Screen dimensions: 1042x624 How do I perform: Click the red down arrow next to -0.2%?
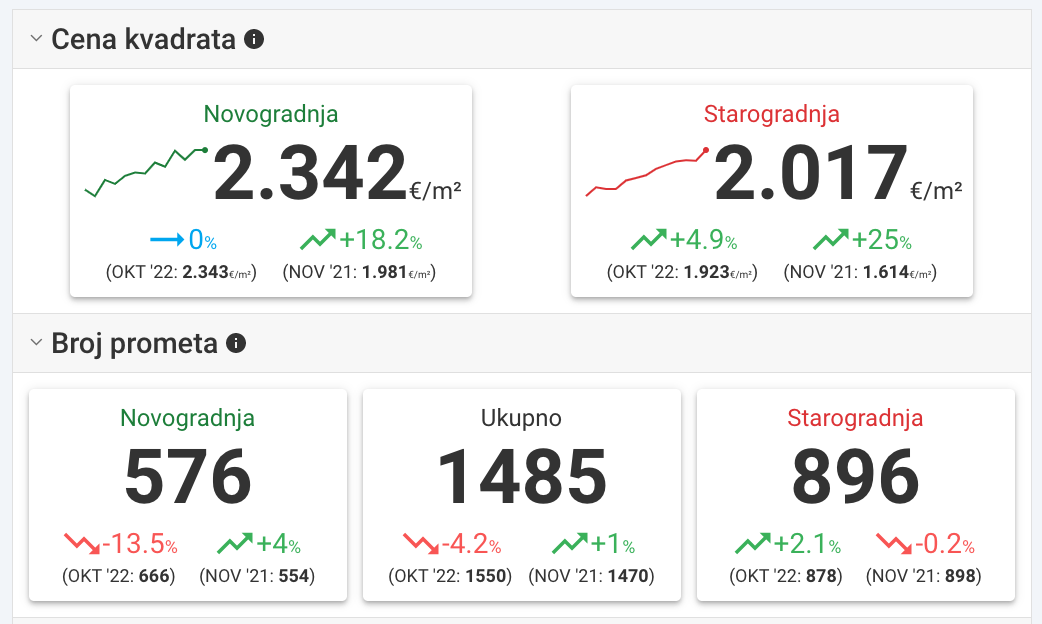pos(894,545)
